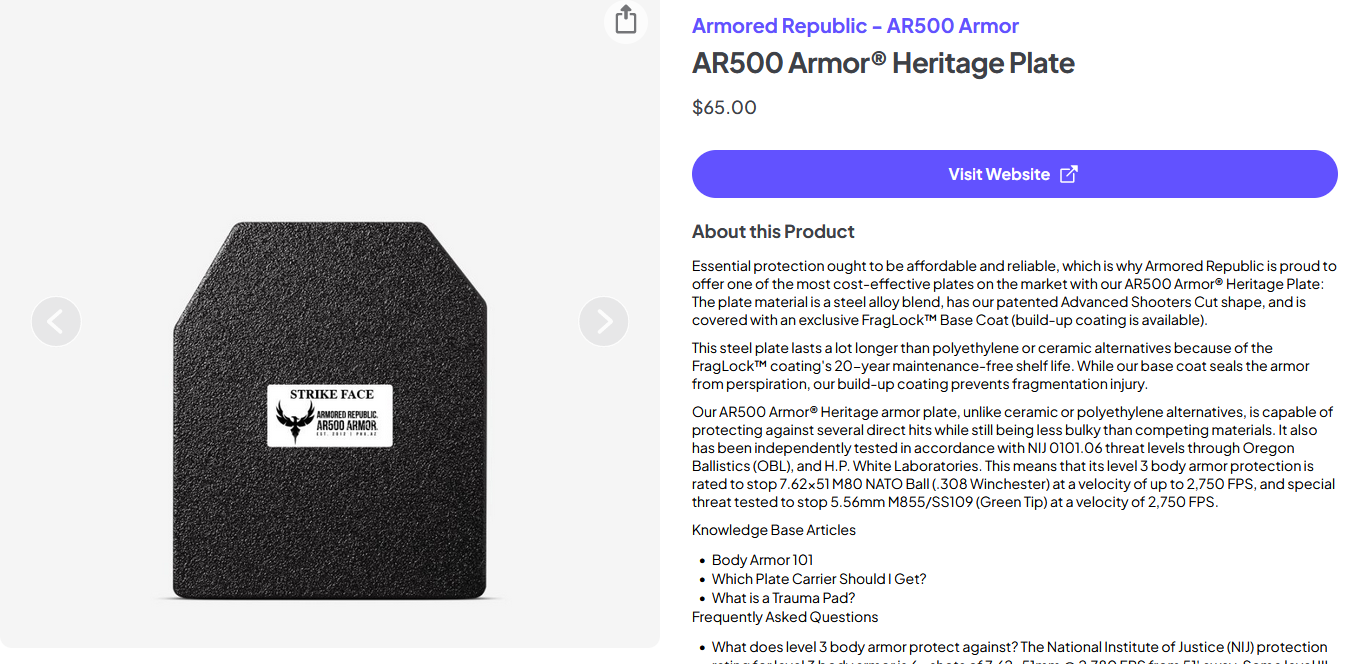The width and height of the screenshot is (1362, 664).
Task: Click the Frequently Asked Questions heading
Action: (x=785, y=617)
